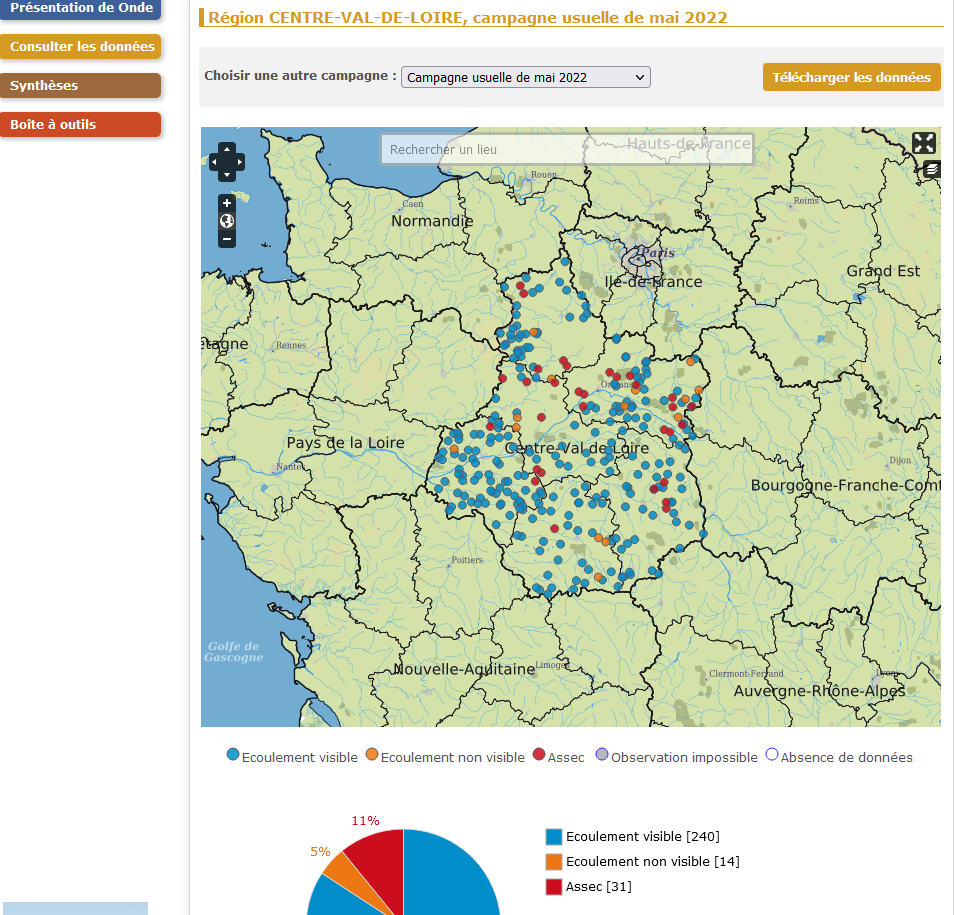Pan the map downward with the arrow

(x=227, y=175)
